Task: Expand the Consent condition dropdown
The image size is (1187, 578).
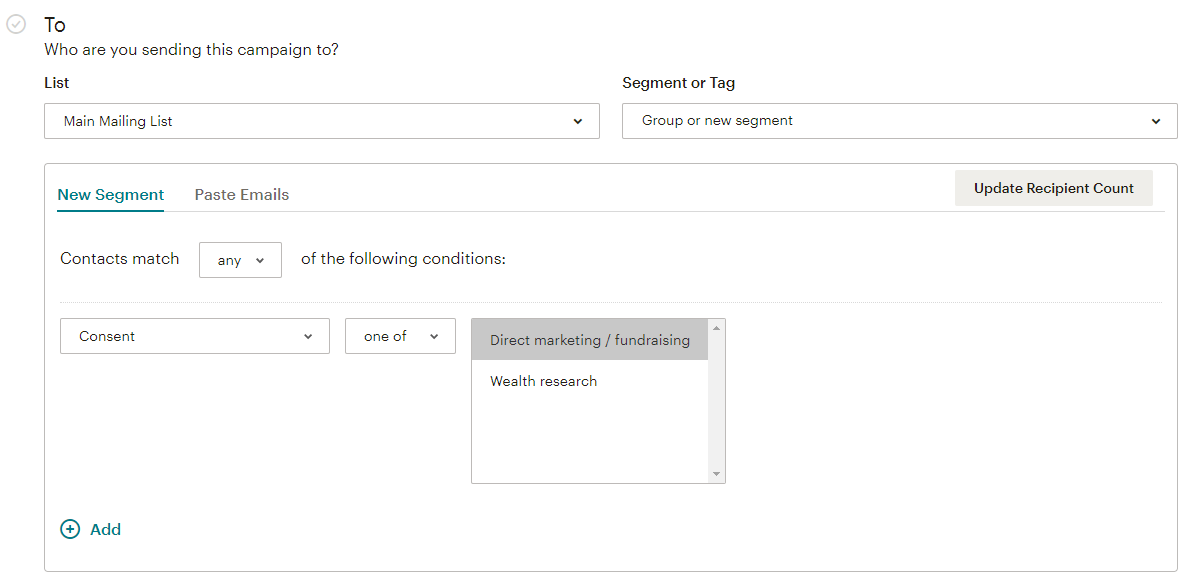Action: click(195, 336)
